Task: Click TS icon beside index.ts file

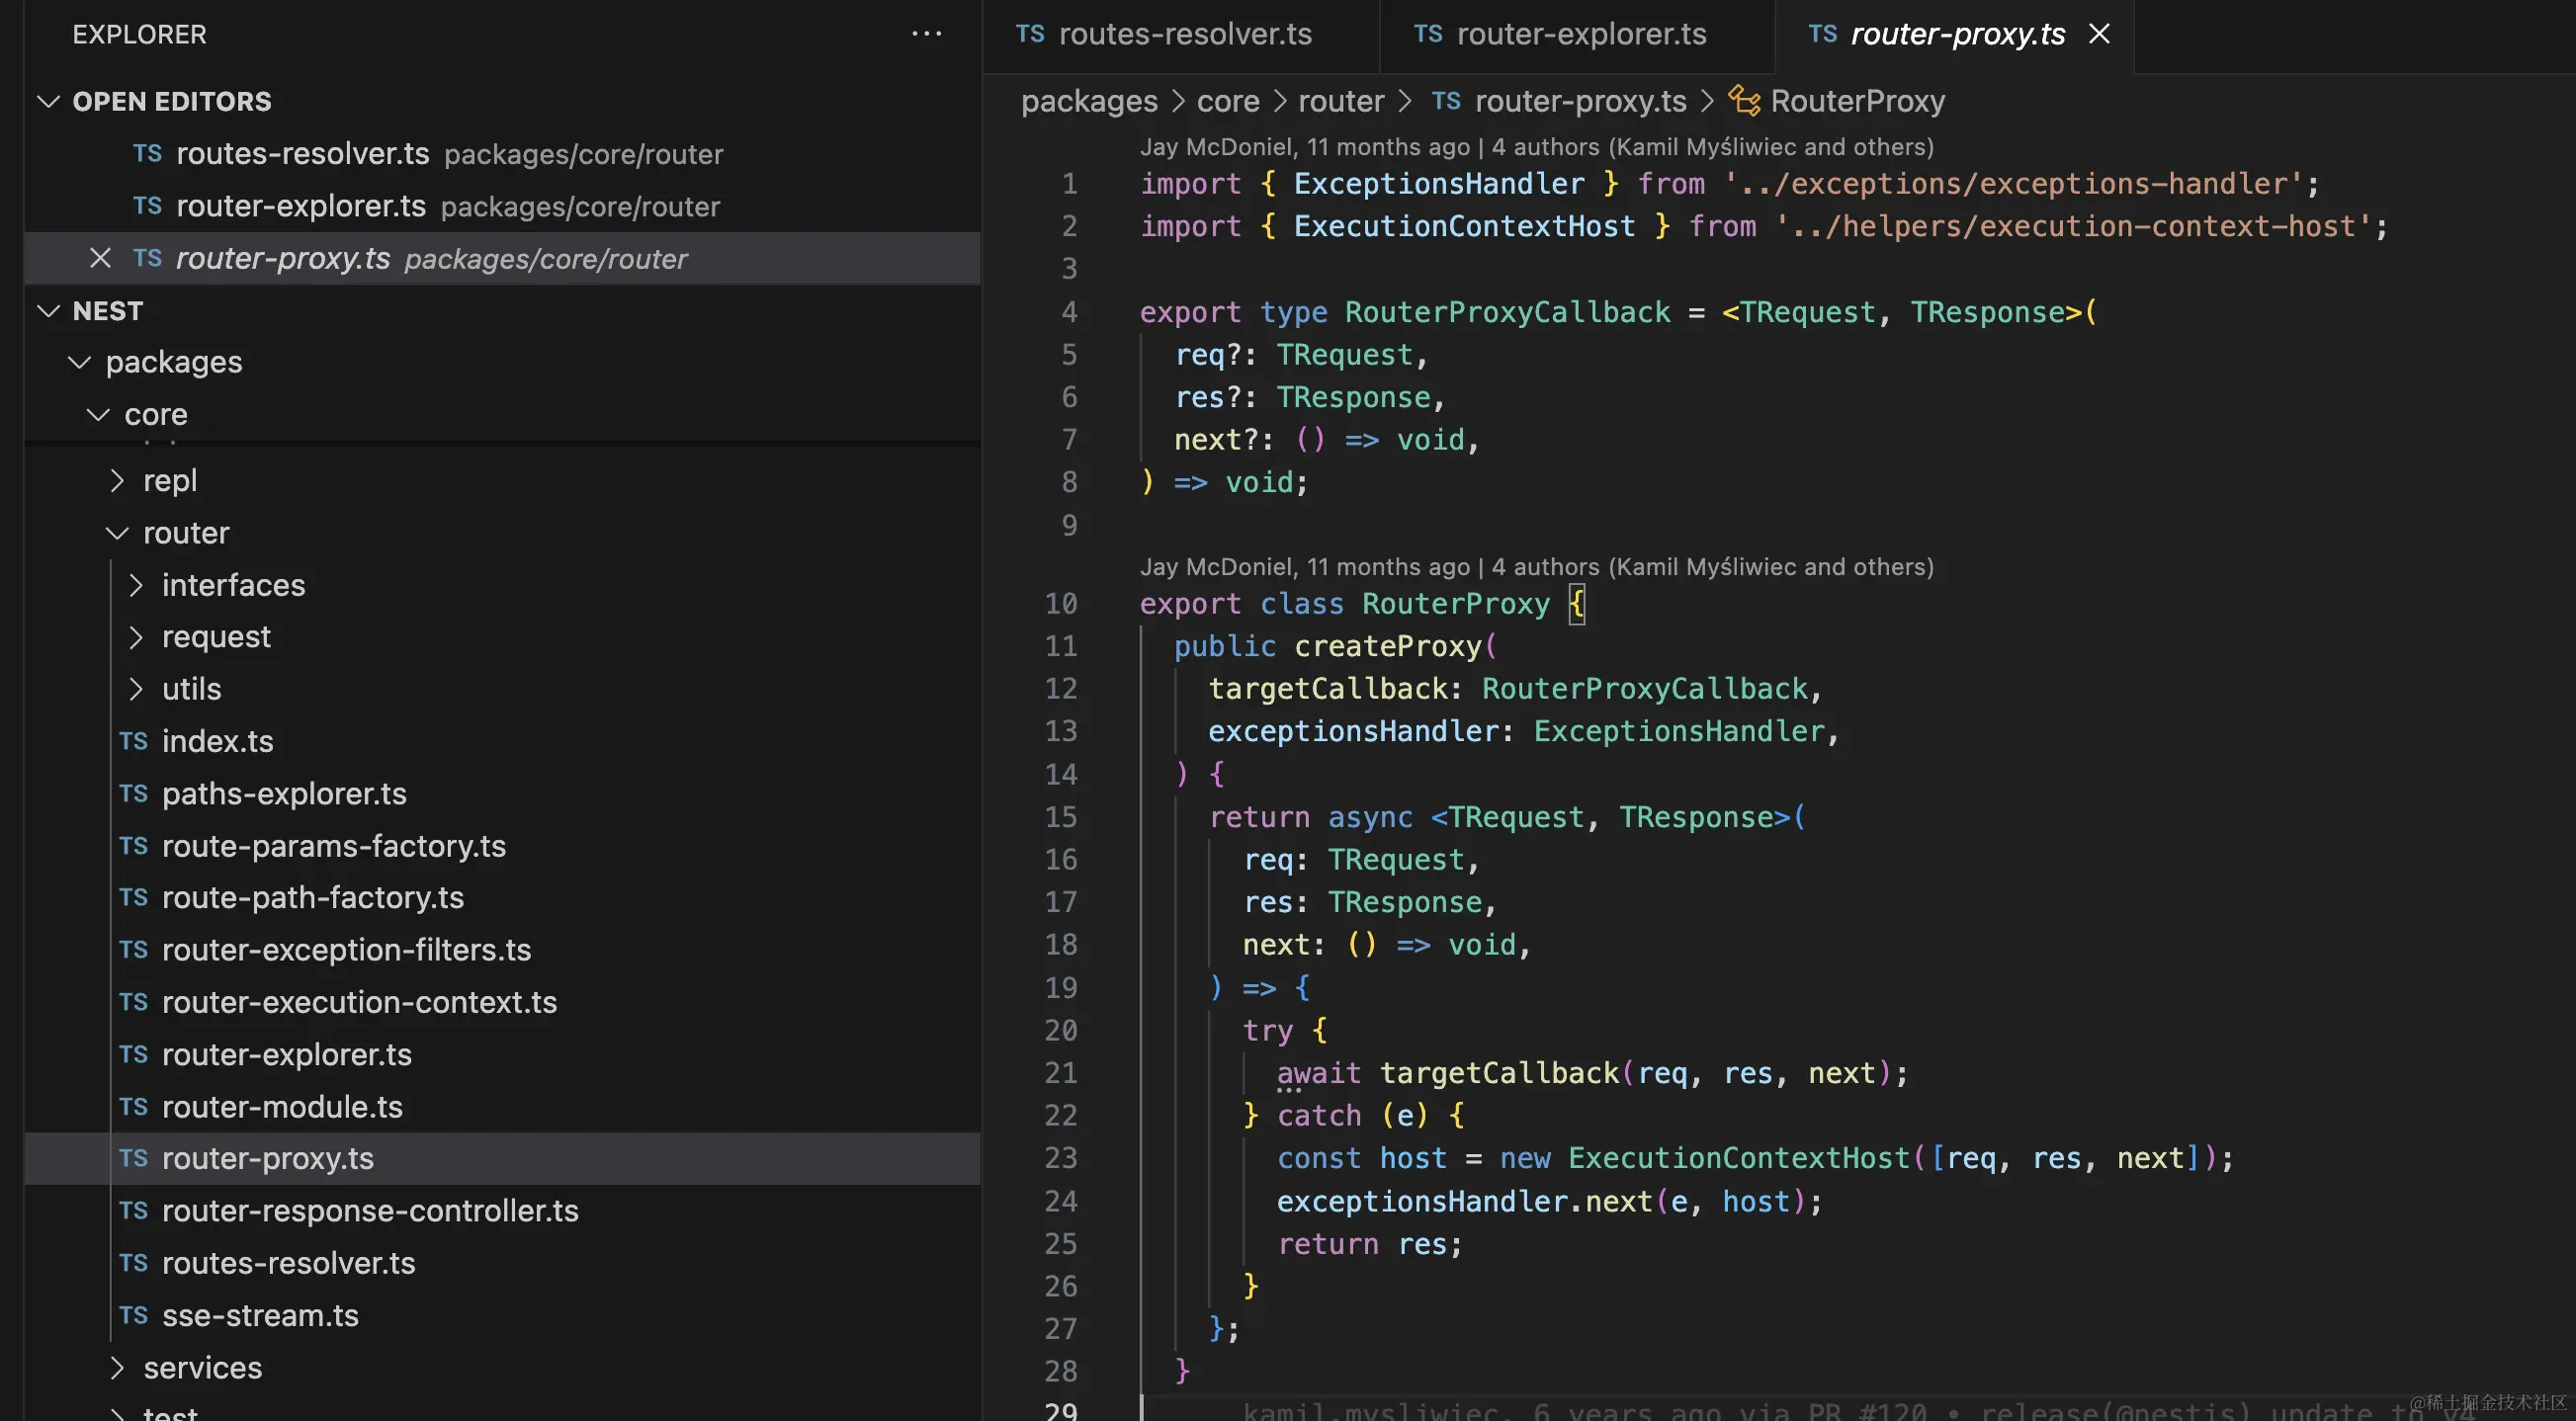Action: point(133,741)
